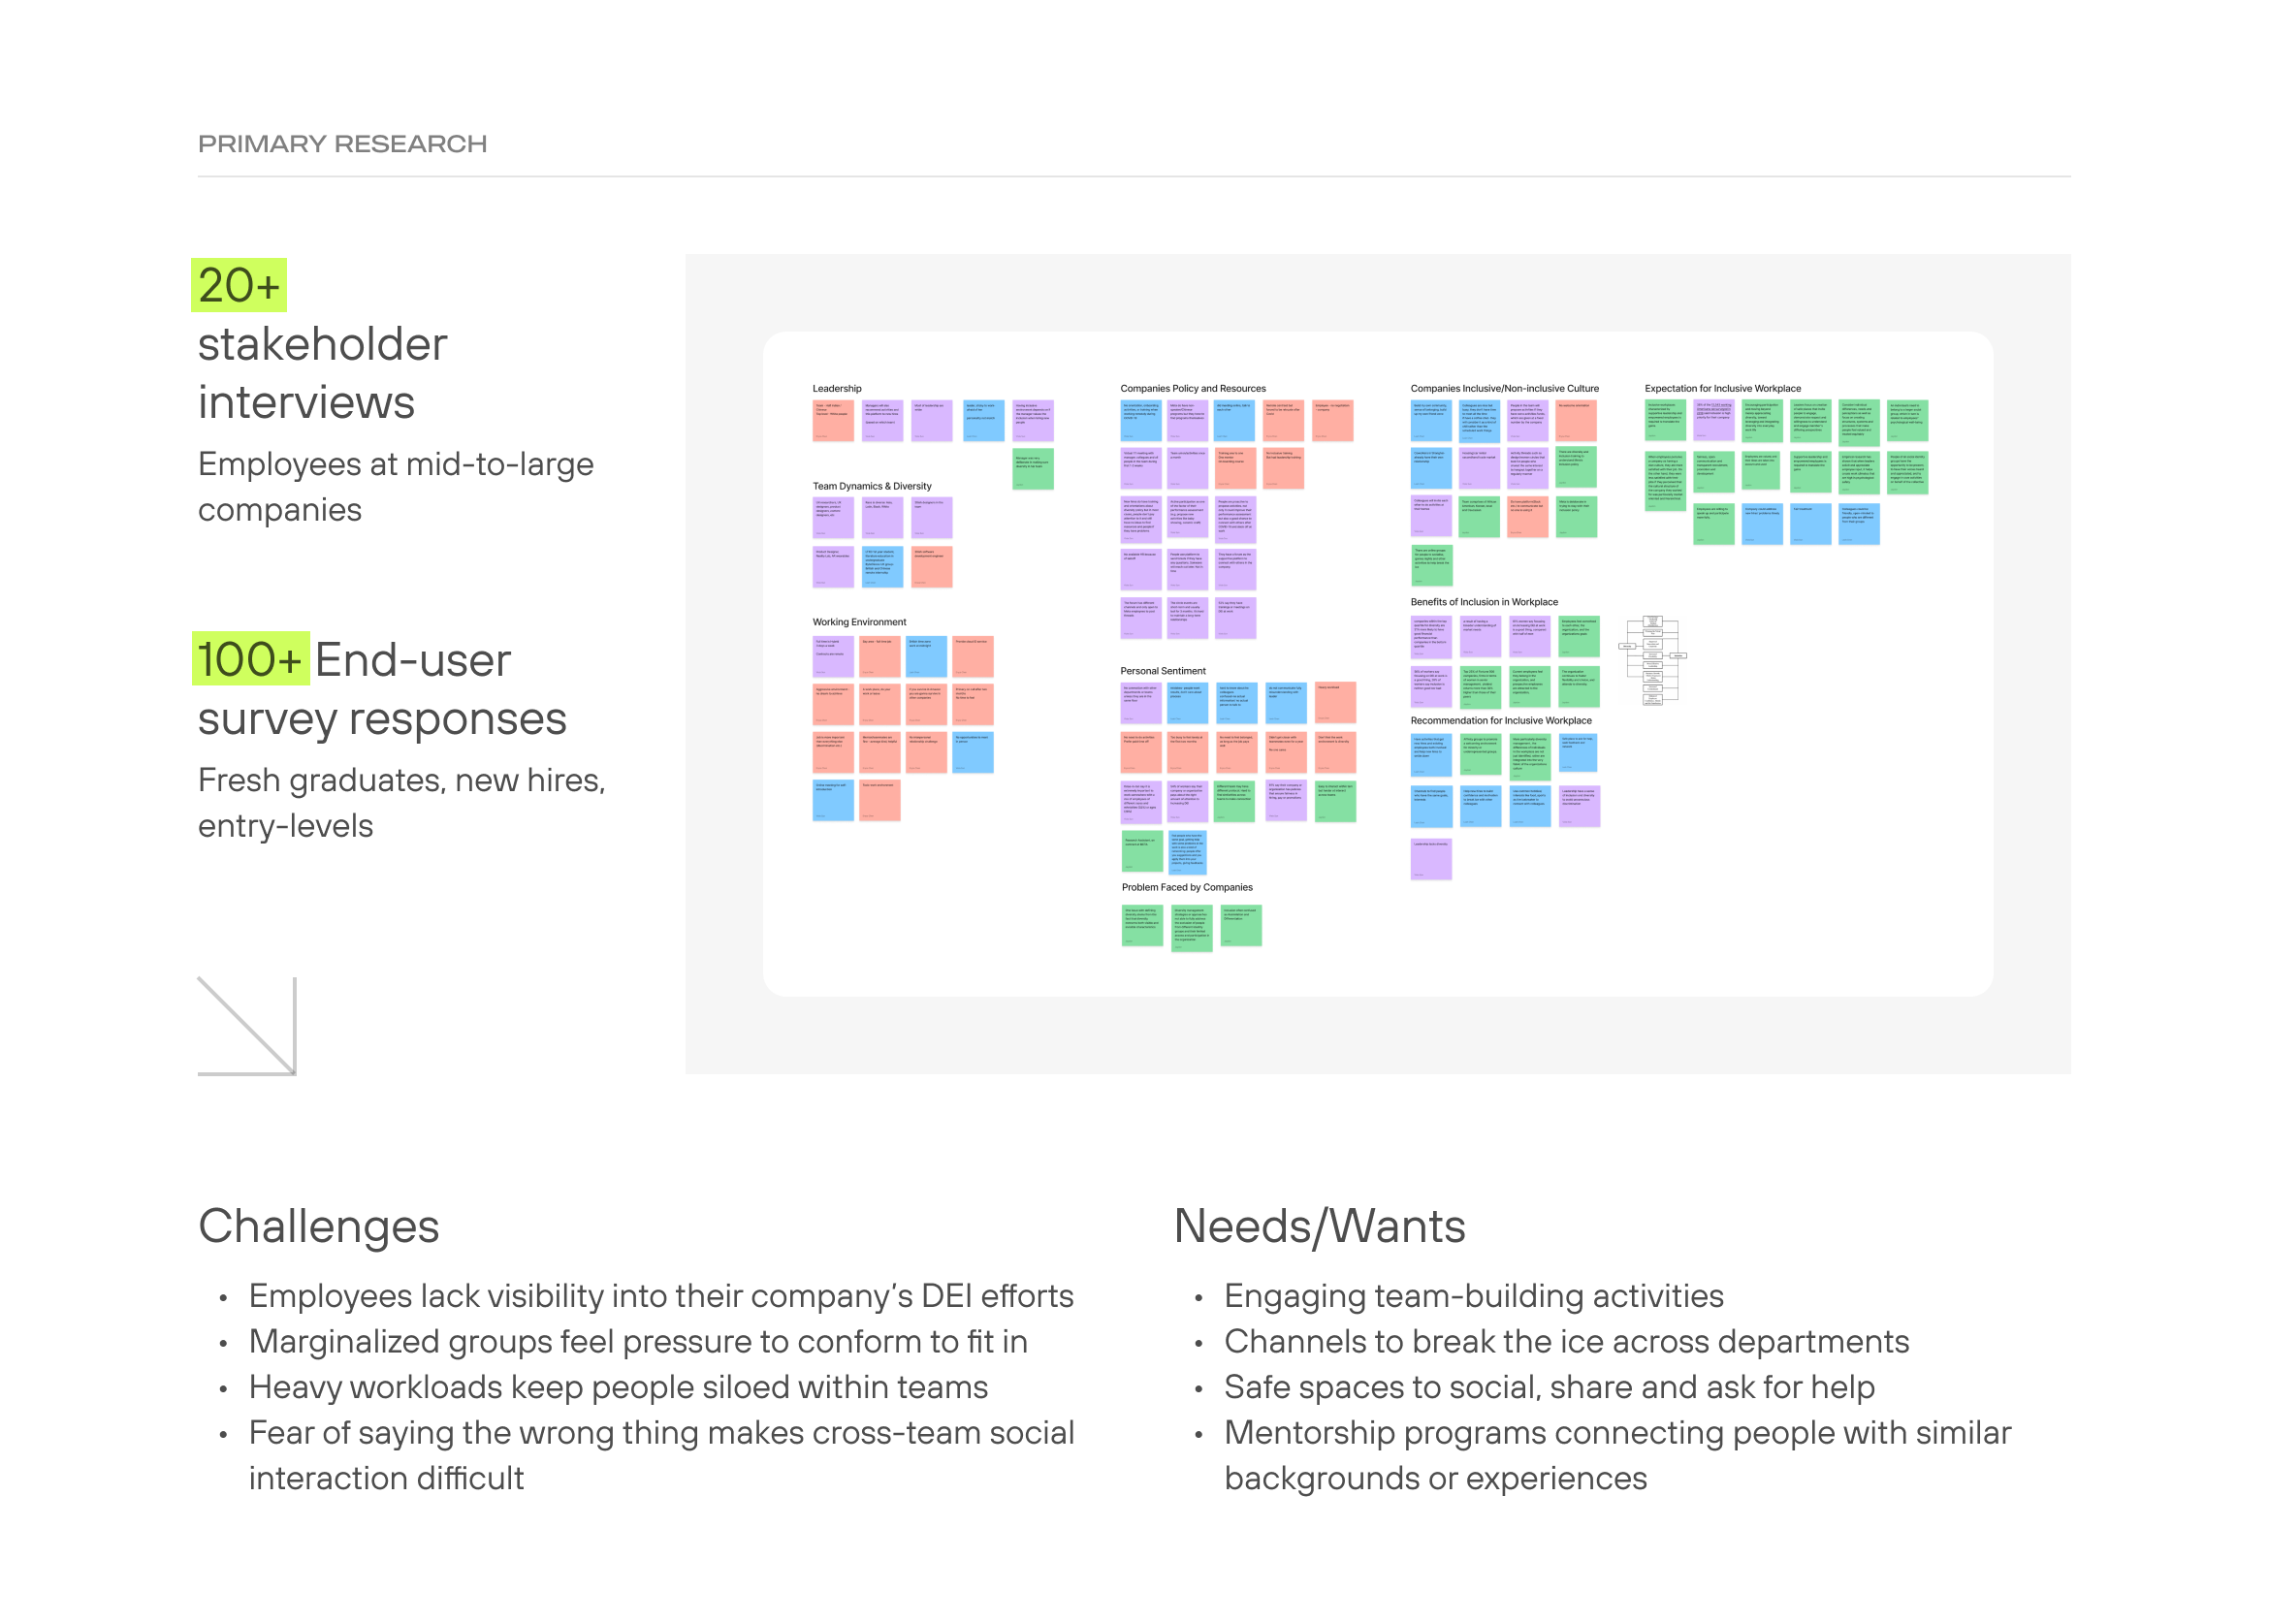Select the "Engaging team-building activities" bullet

pyautogui.click(x=1473, y=1296)
